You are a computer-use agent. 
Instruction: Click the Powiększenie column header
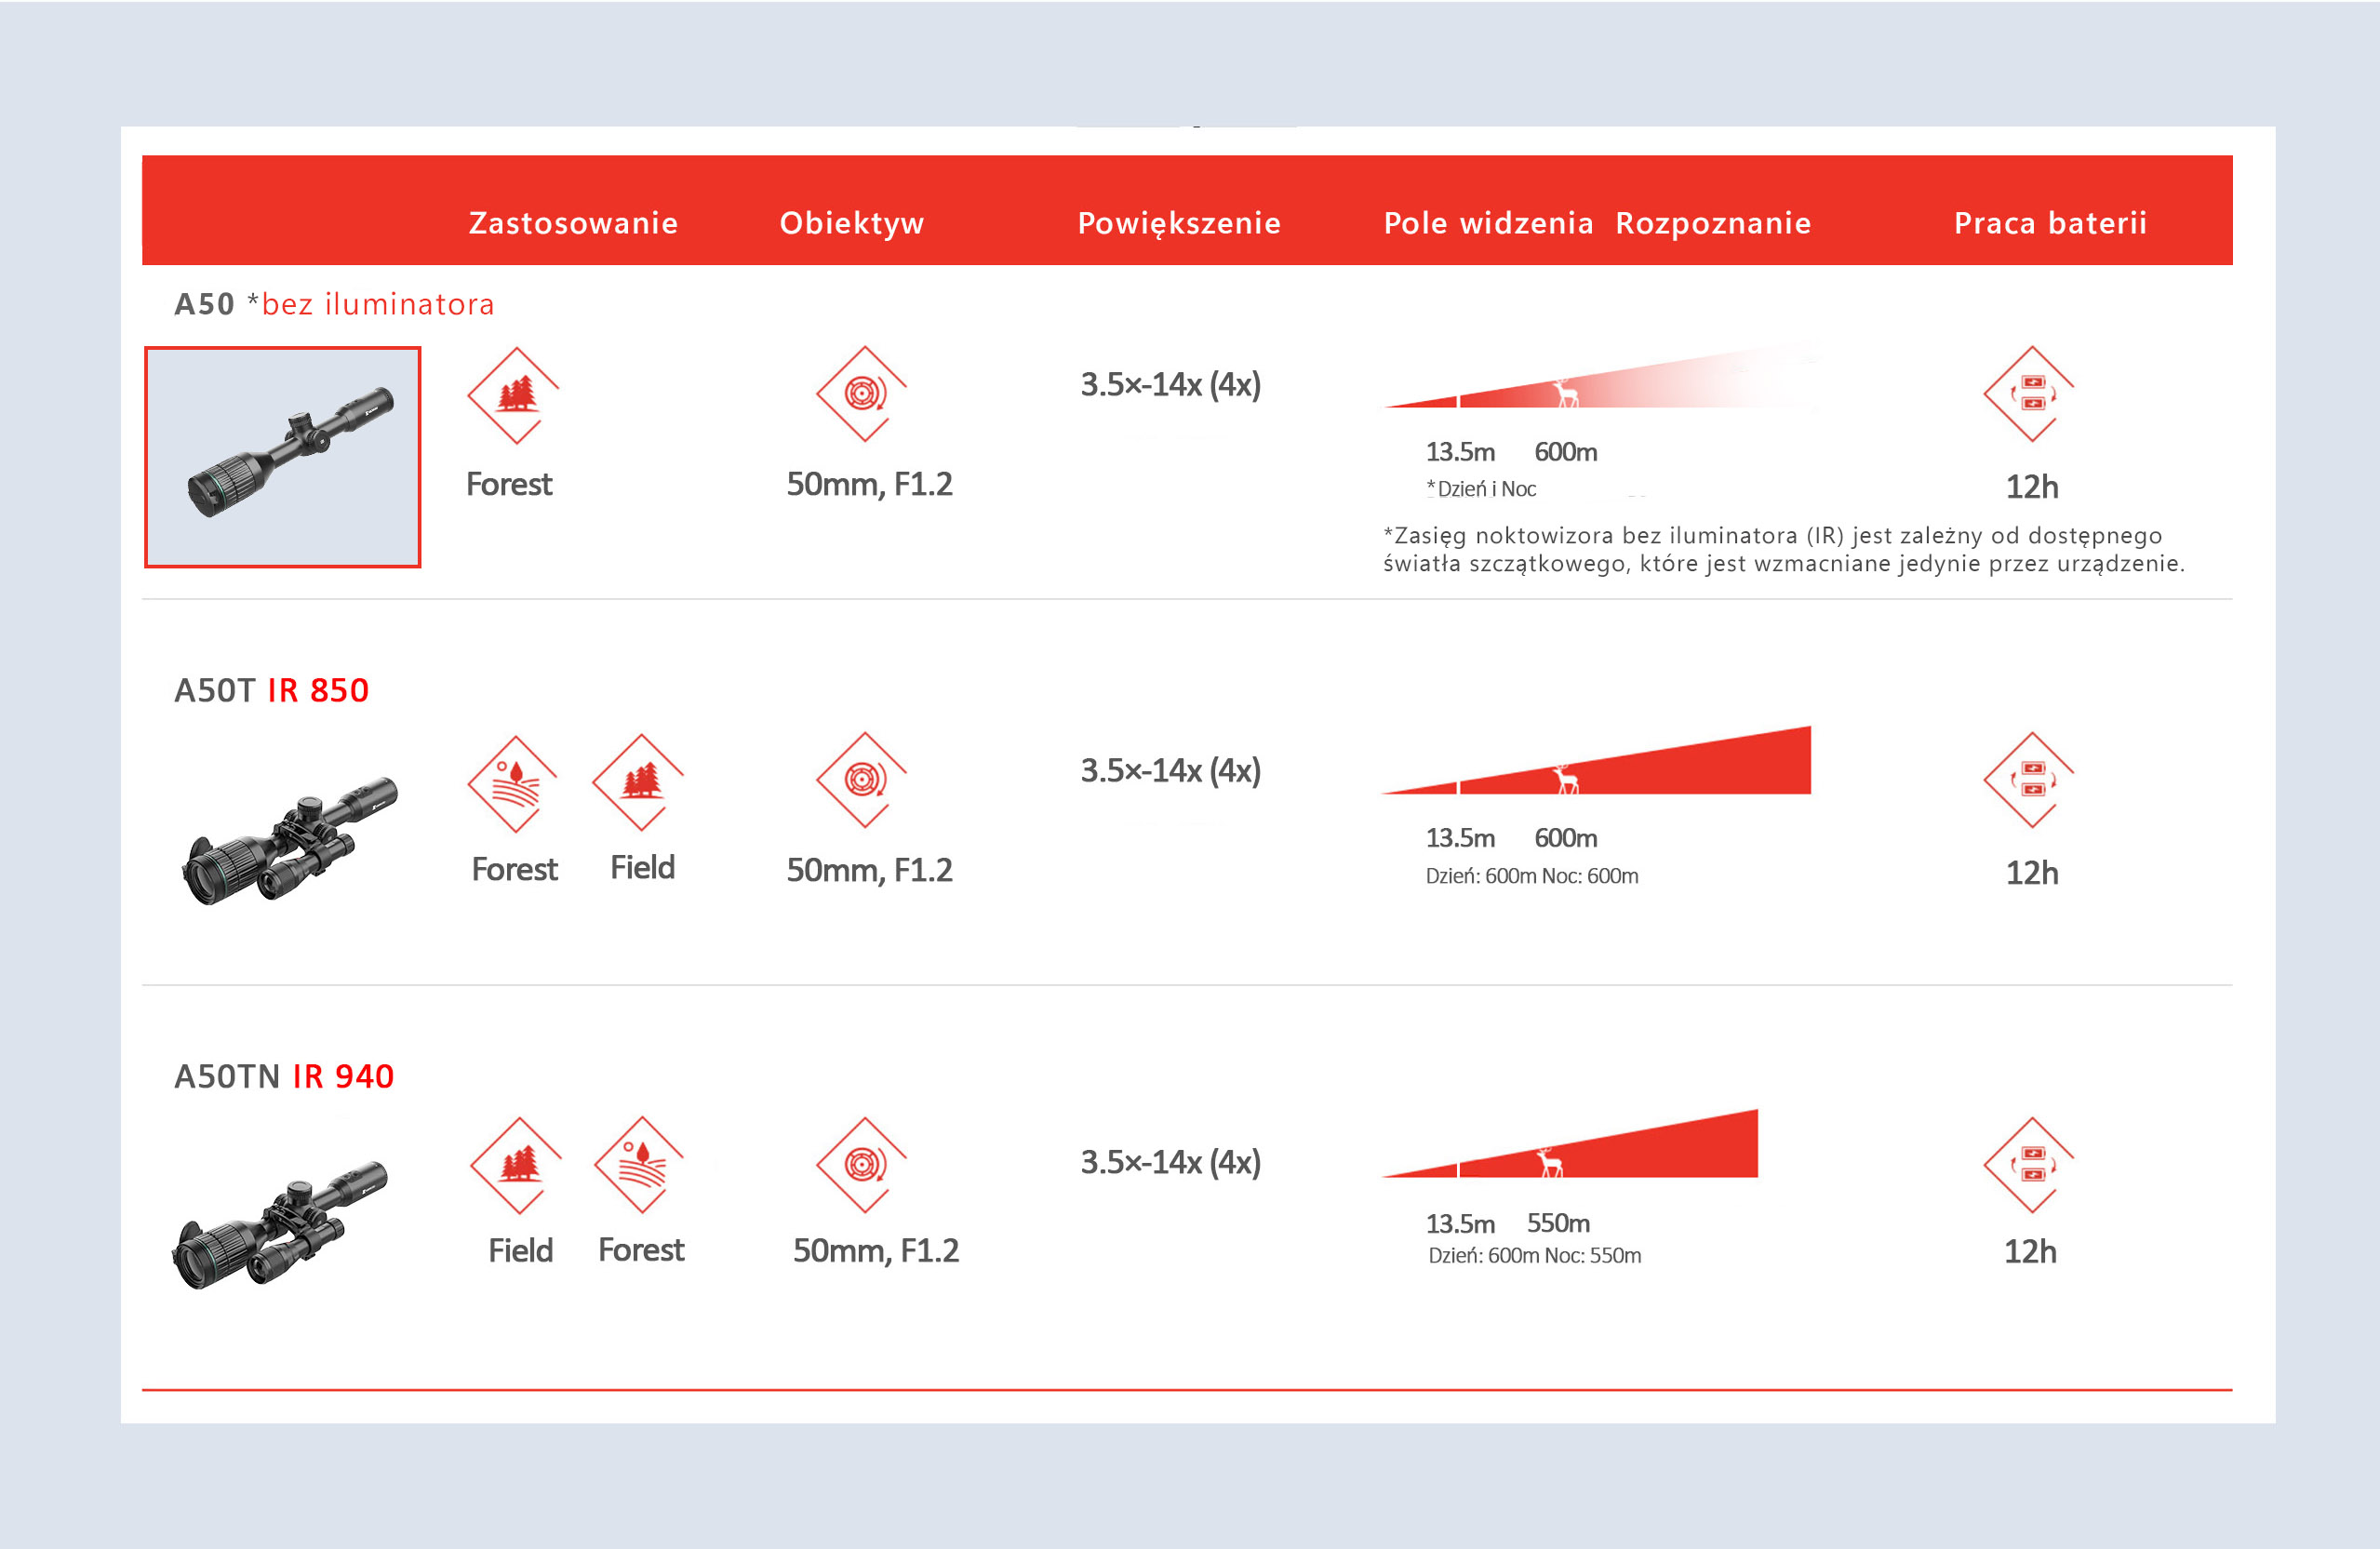click(x=1179, y=222)
